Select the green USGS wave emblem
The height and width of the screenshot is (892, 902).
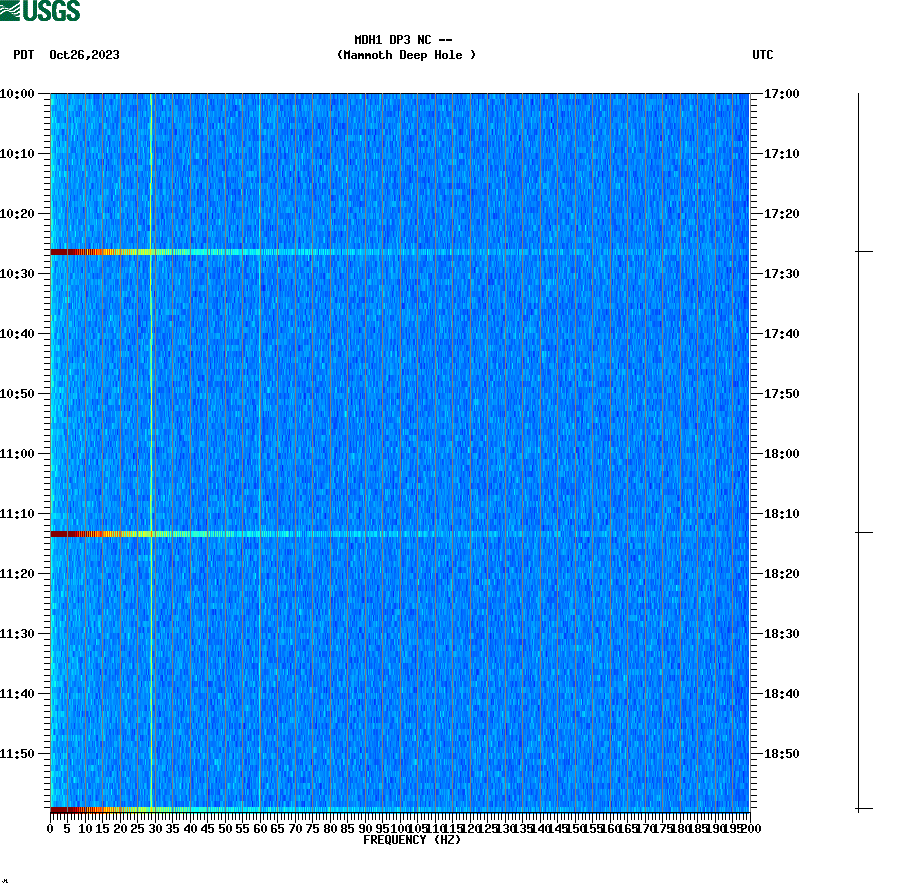click(x=12, y=13)
